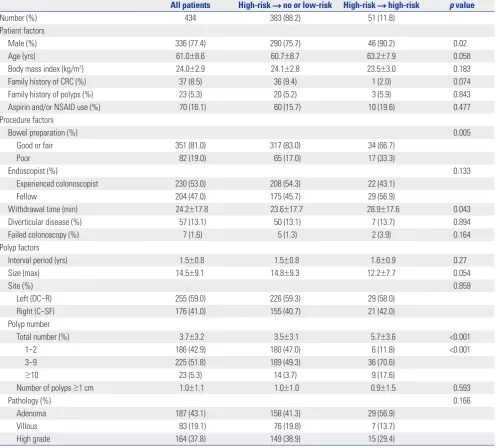Screen dimensions: 496x448
Task: Click the 'High-risk → high-risk' column header
Action: [381, 5]
